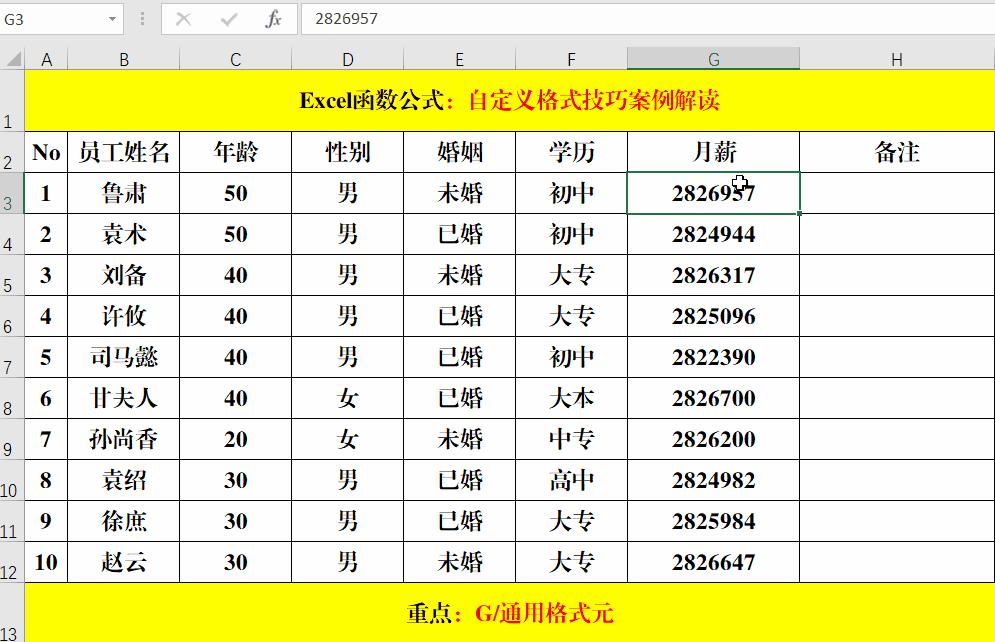Click the vertical dots divider next to Name Box

click(x=140, y=18)
